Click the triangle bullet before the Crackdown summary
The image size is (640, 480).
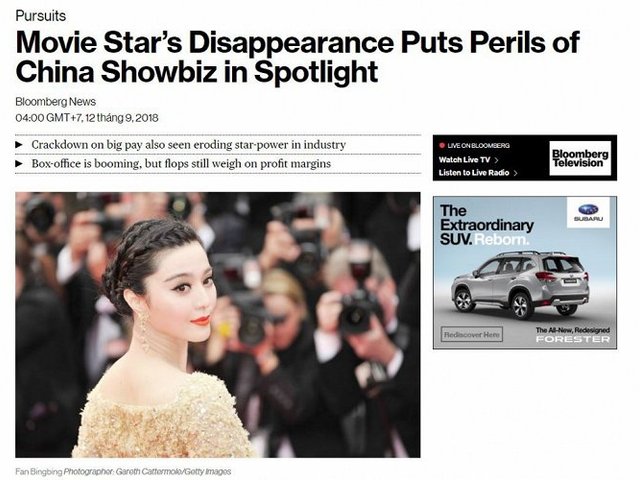tap(19, 144)
